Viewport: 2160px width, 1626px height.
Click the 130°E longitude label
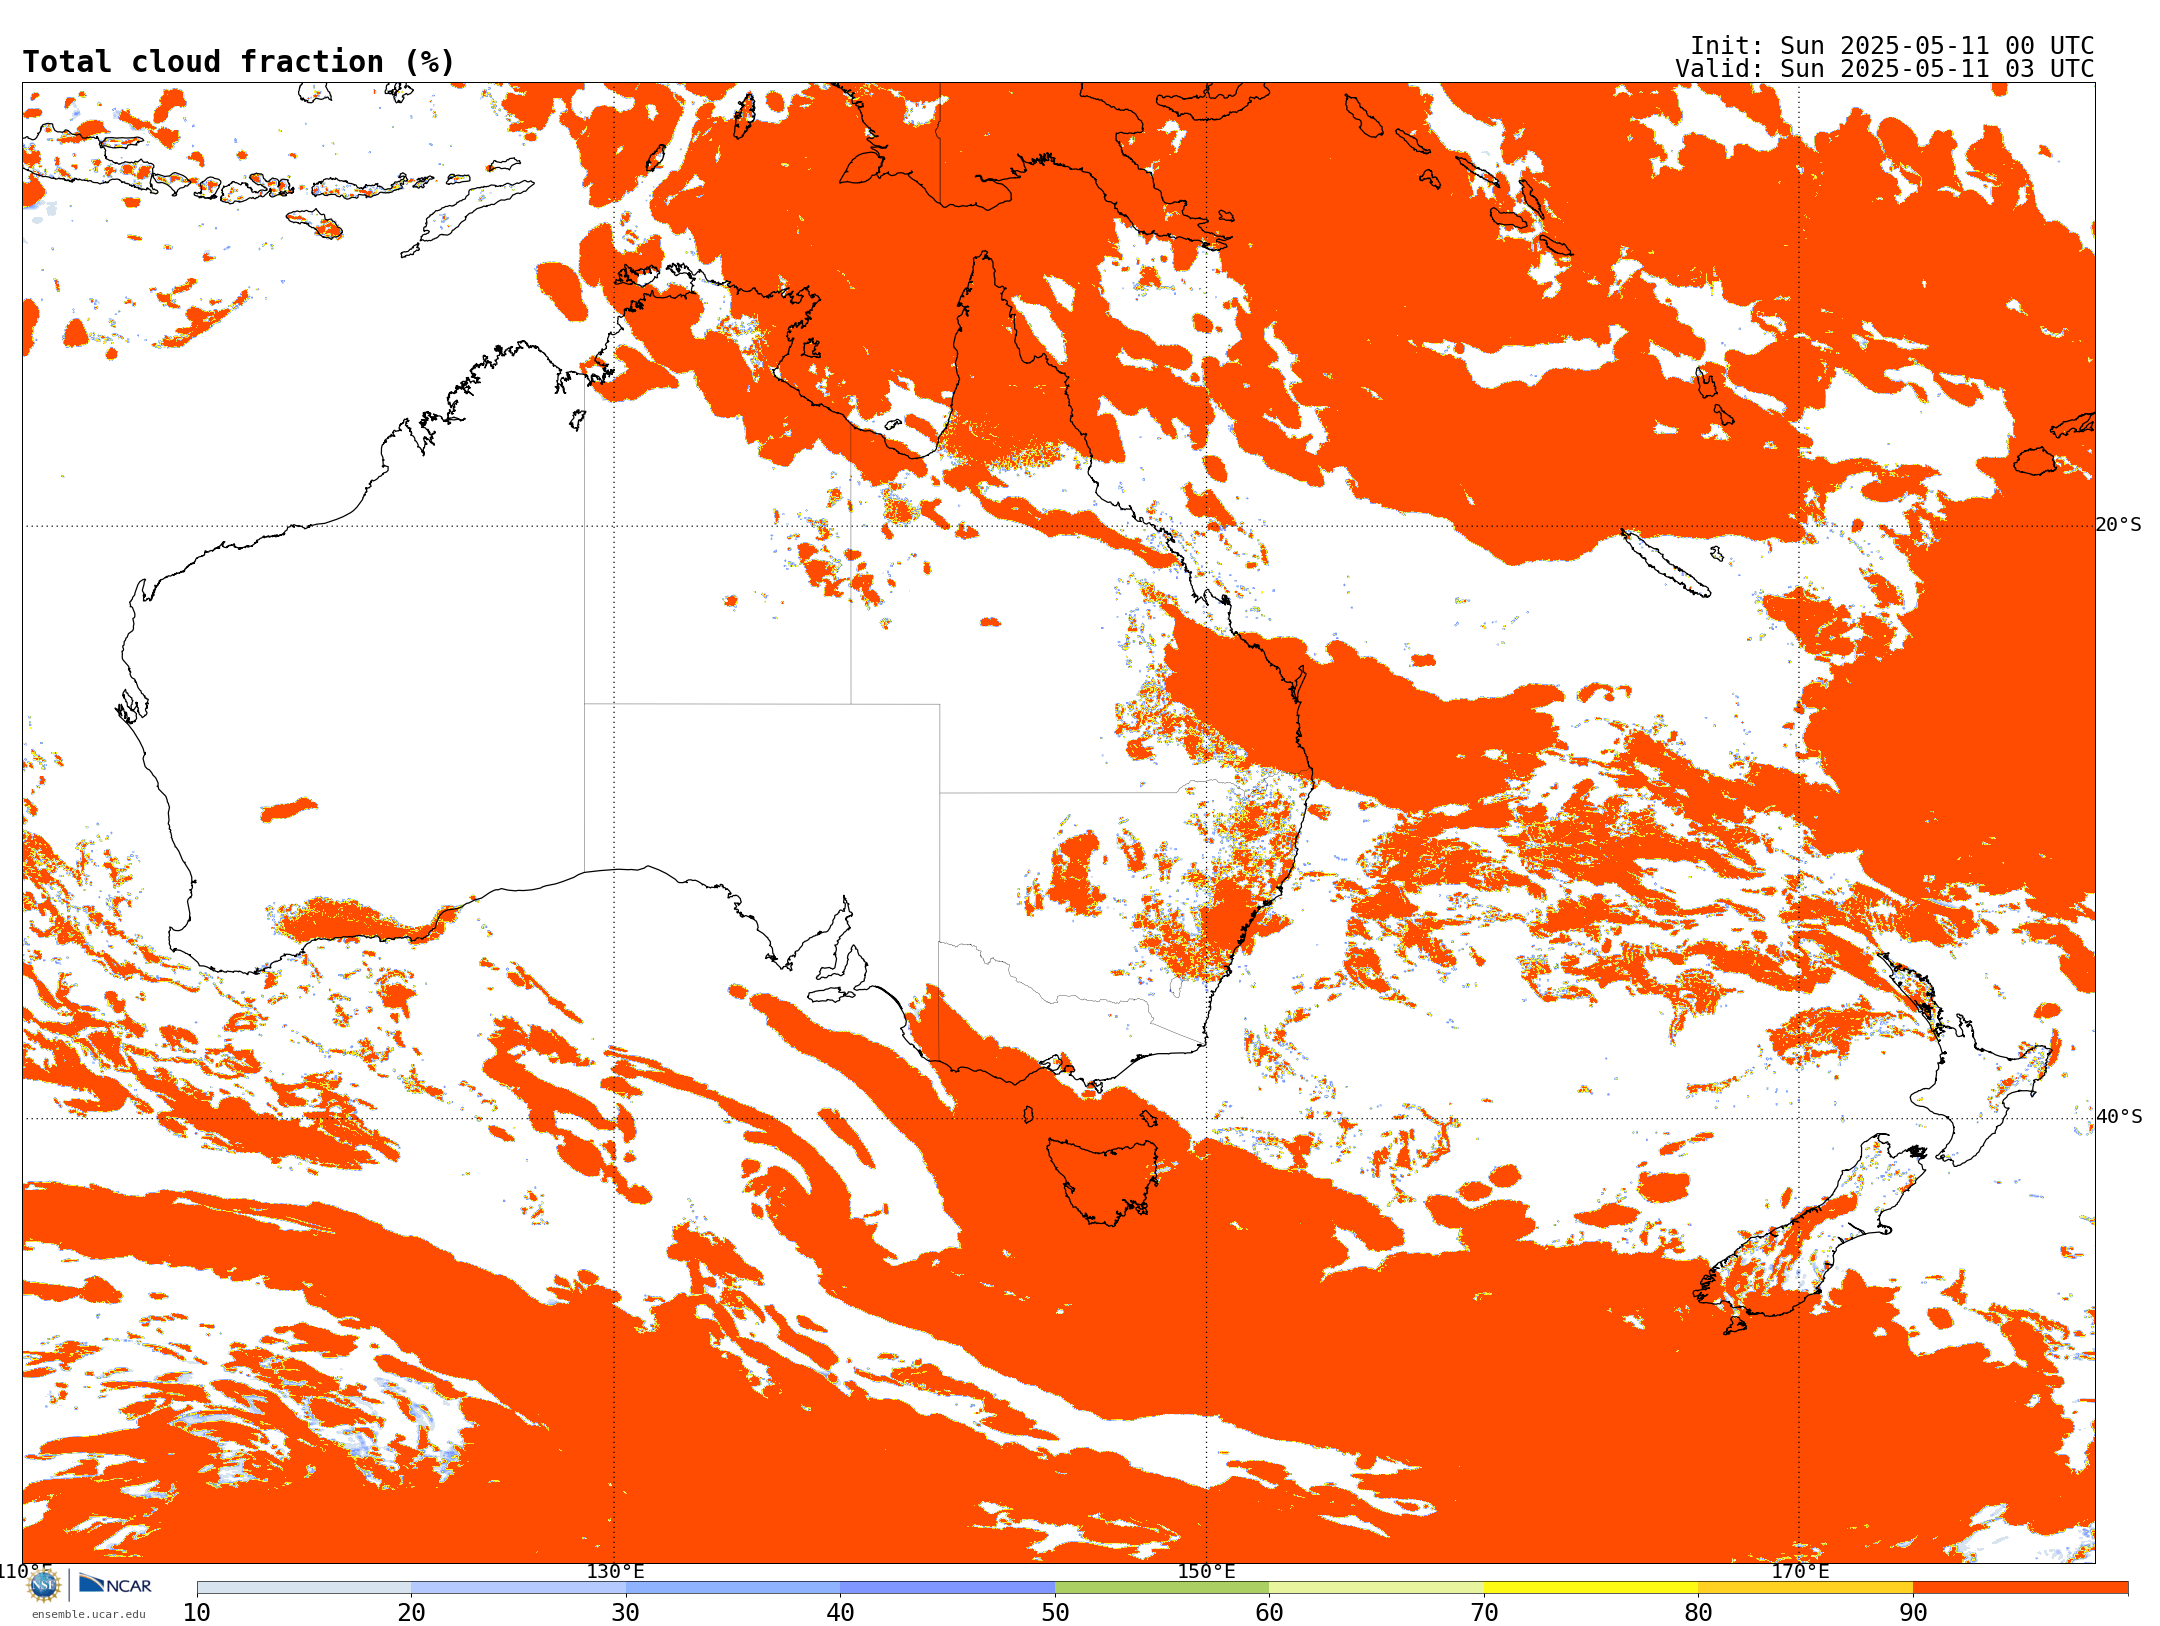(615, 1571)
